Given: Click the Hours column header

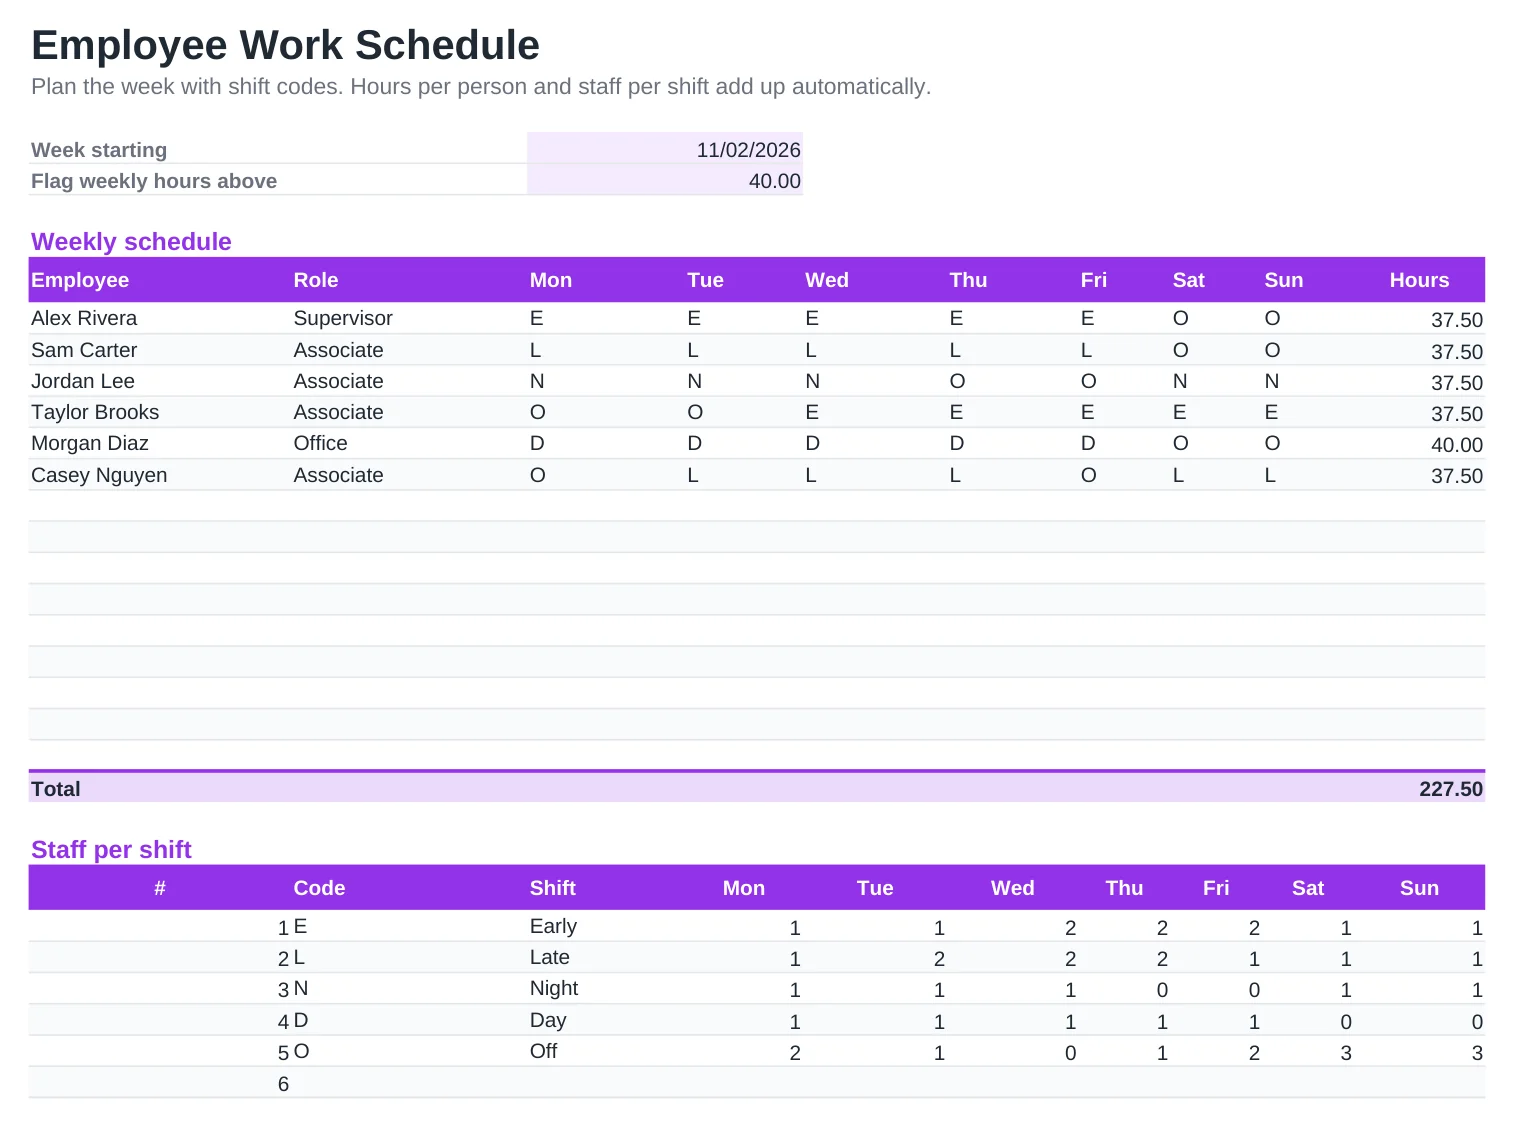Looking at the screenshot, I should click(1419, 280).
